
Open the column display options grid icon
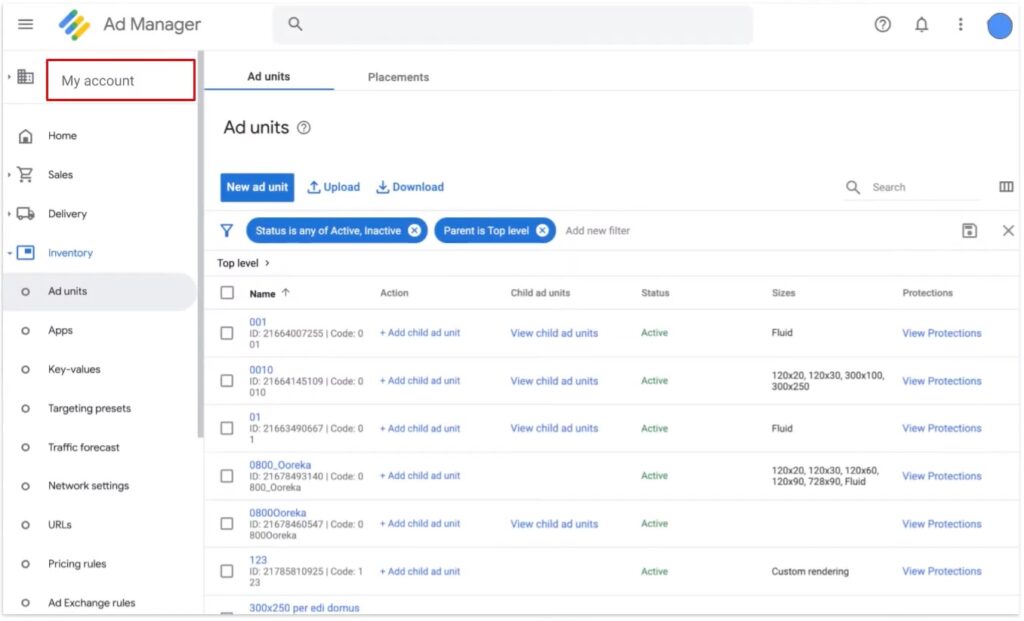(x=1005, y=187)
